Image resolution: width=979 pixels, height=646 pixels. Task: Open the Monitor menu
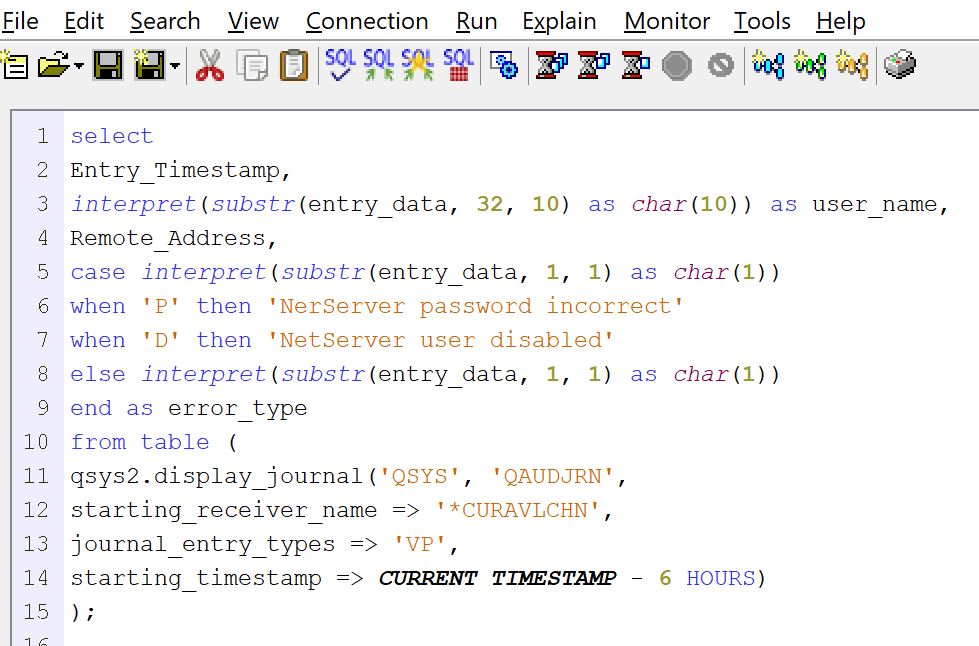(x=667, y=21)
